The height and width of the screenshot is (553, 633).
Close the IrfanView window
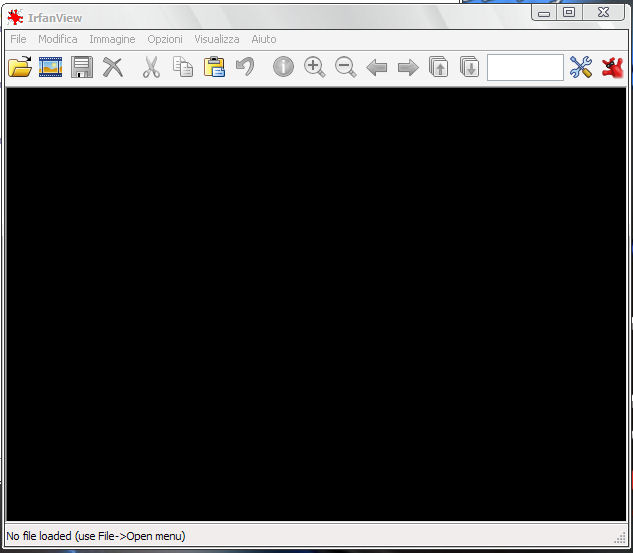[603, 13]
